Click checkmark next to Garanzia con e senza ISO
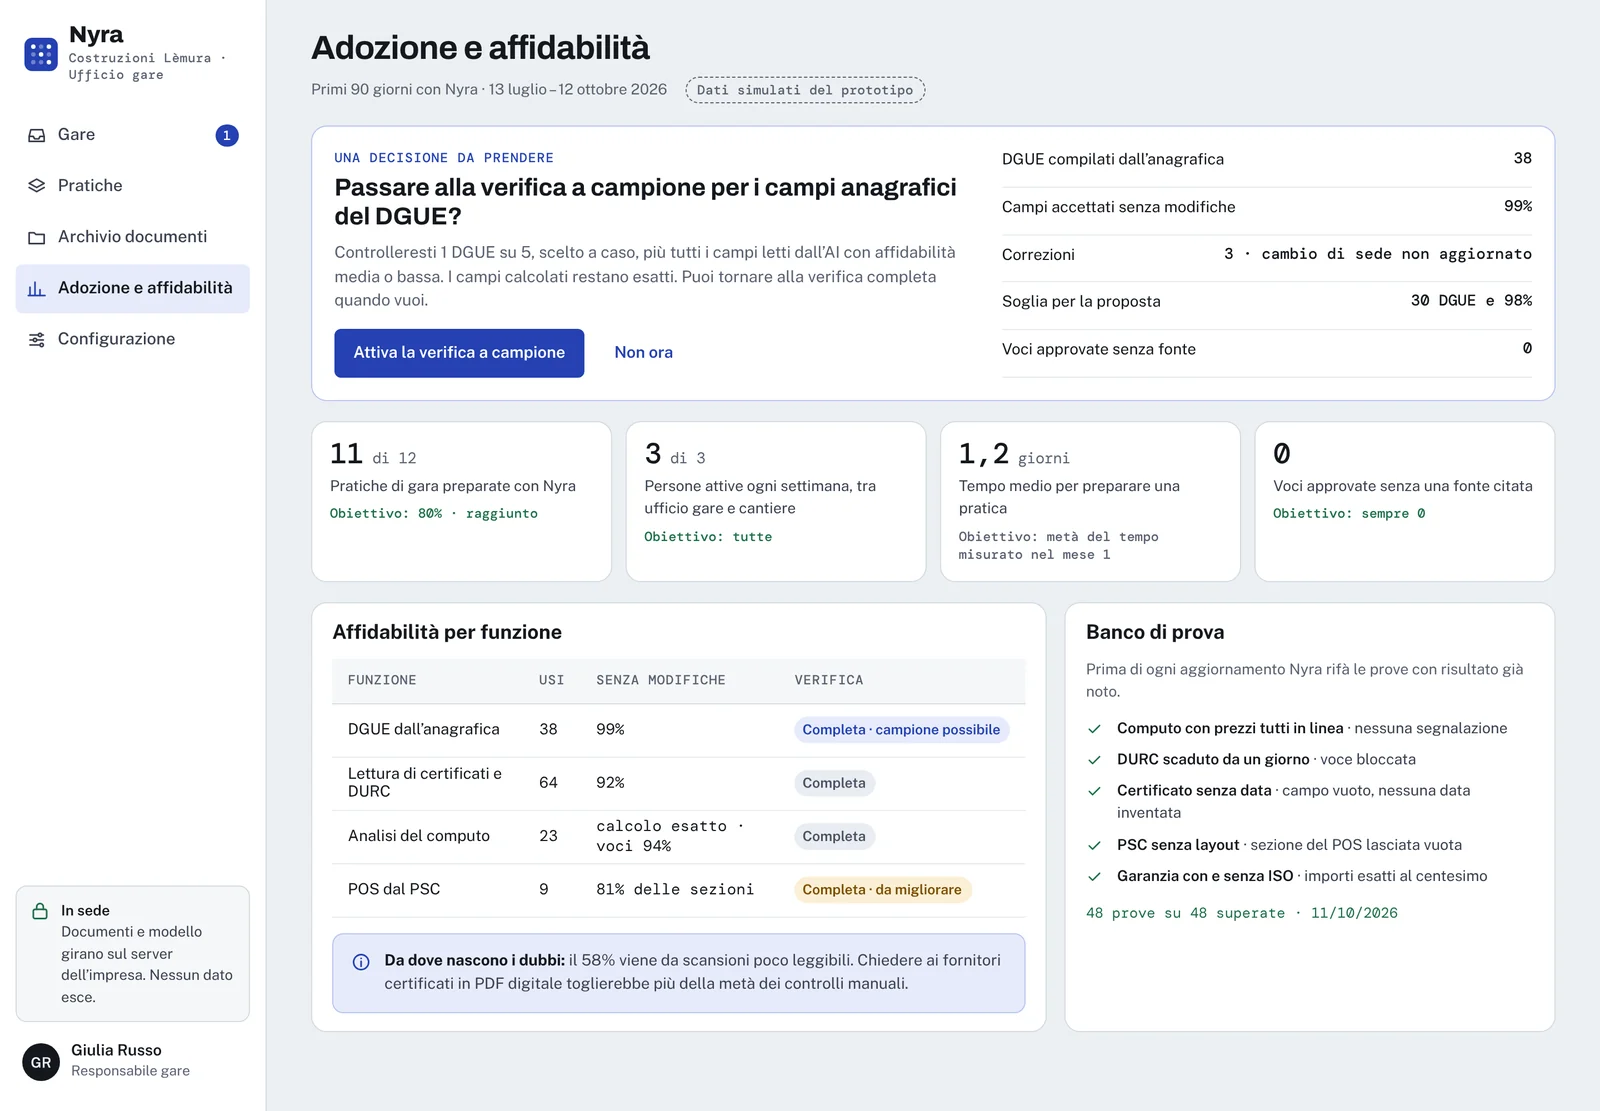Screen dimensions: 1600x1111 pyautogui.click(x=1095, y=877)
